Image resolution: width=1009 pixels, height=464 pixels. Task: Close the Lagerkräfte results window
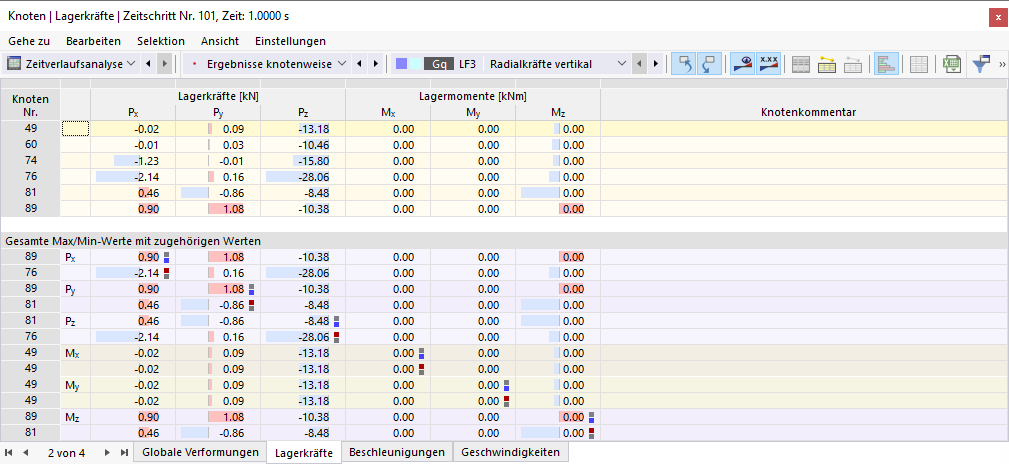(997, 18)
